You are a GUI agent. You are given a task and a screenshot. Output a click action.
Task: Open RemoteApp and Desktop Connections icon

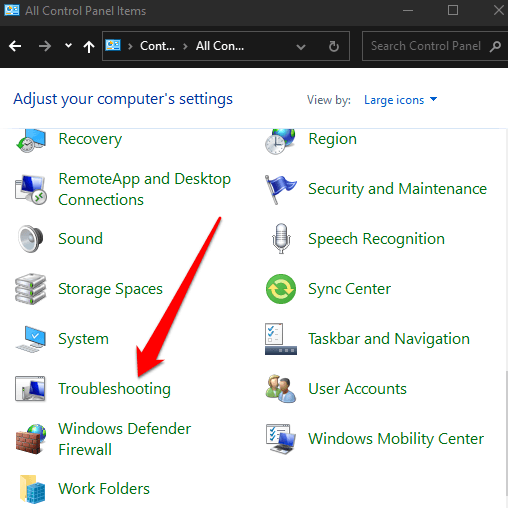point(31,189)
